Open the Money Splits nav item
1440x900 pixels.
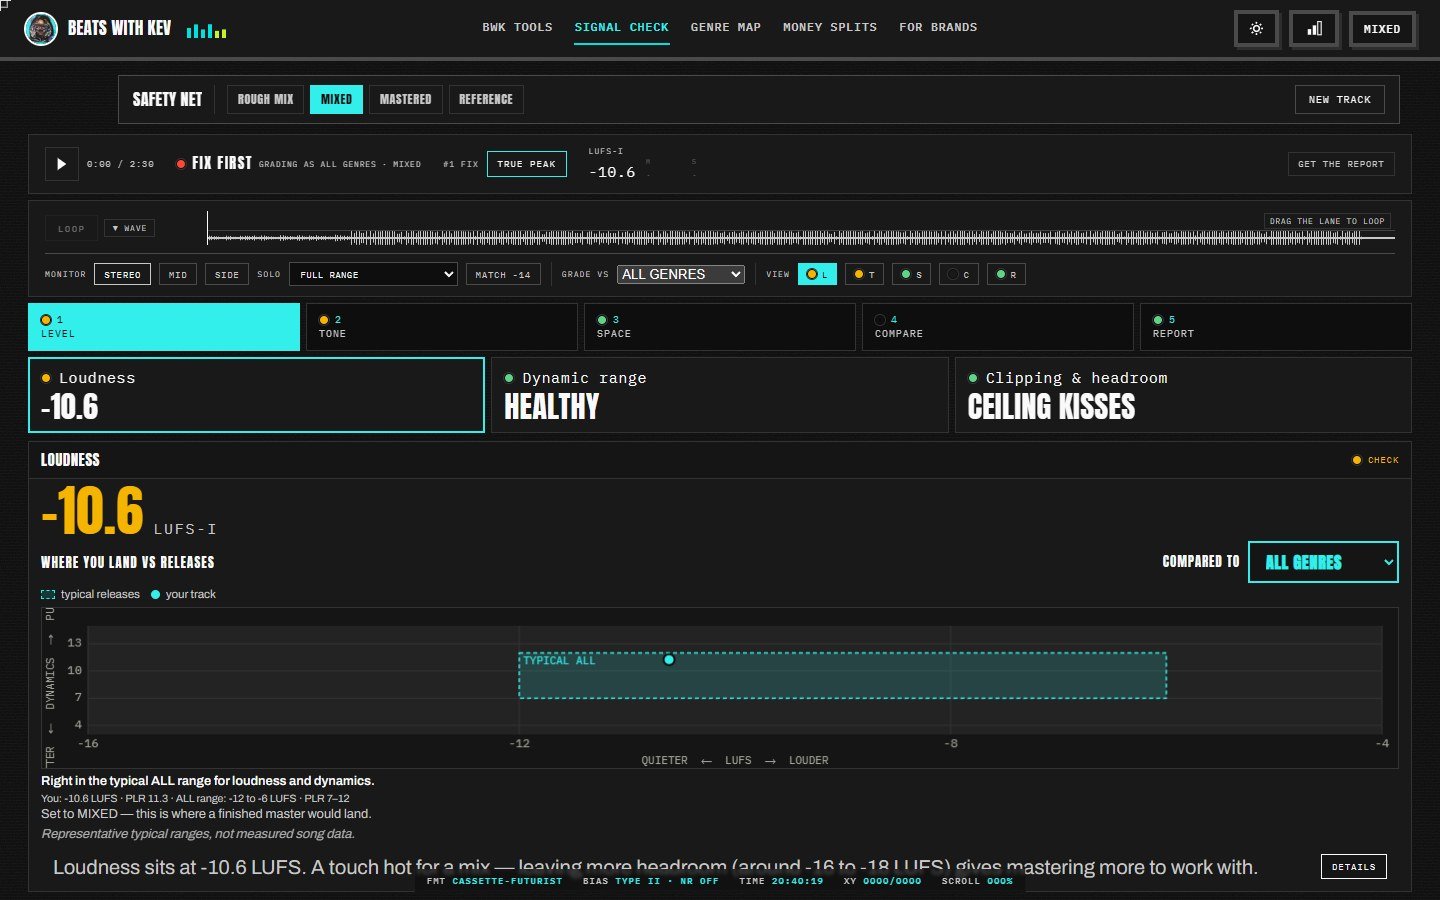(830, 27)
